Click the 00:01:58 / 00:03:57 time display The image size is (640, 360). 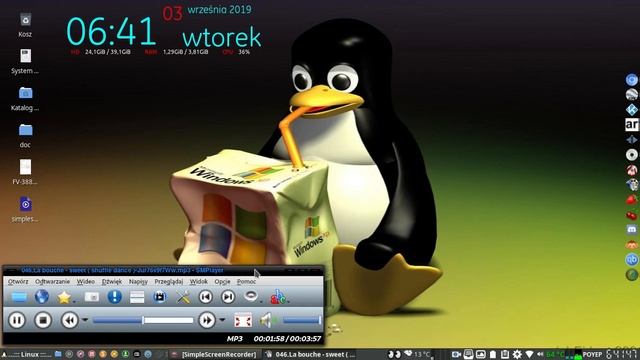[287, 338]
